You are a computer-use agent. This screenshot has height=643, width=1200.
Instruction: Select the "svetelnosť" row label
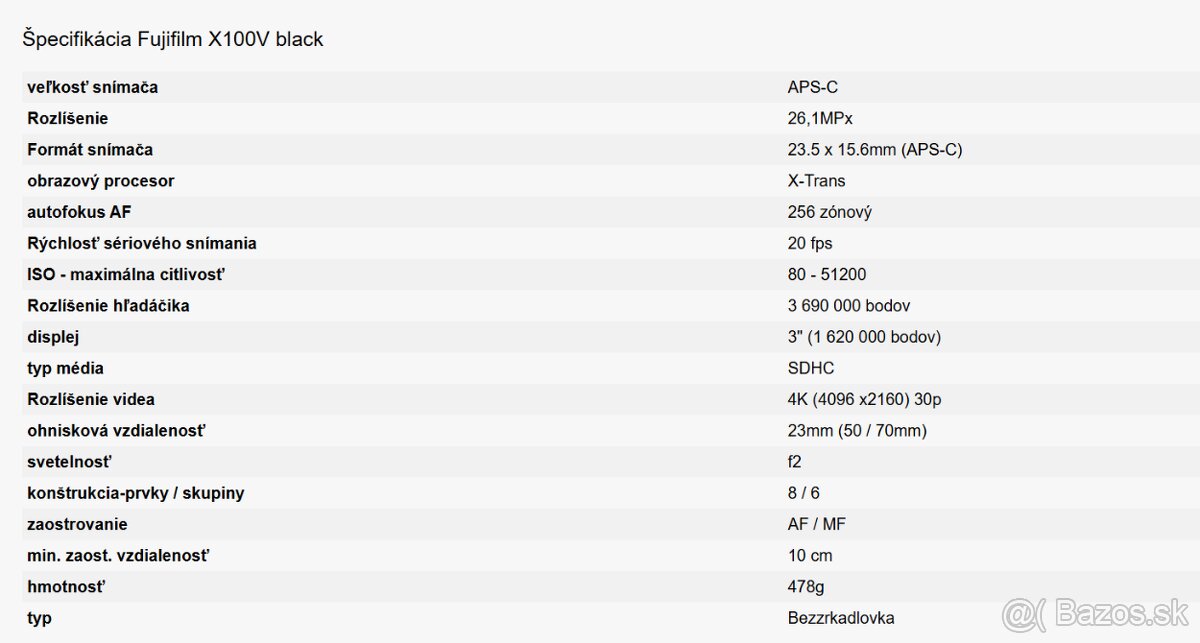click(x=69, y=462)
